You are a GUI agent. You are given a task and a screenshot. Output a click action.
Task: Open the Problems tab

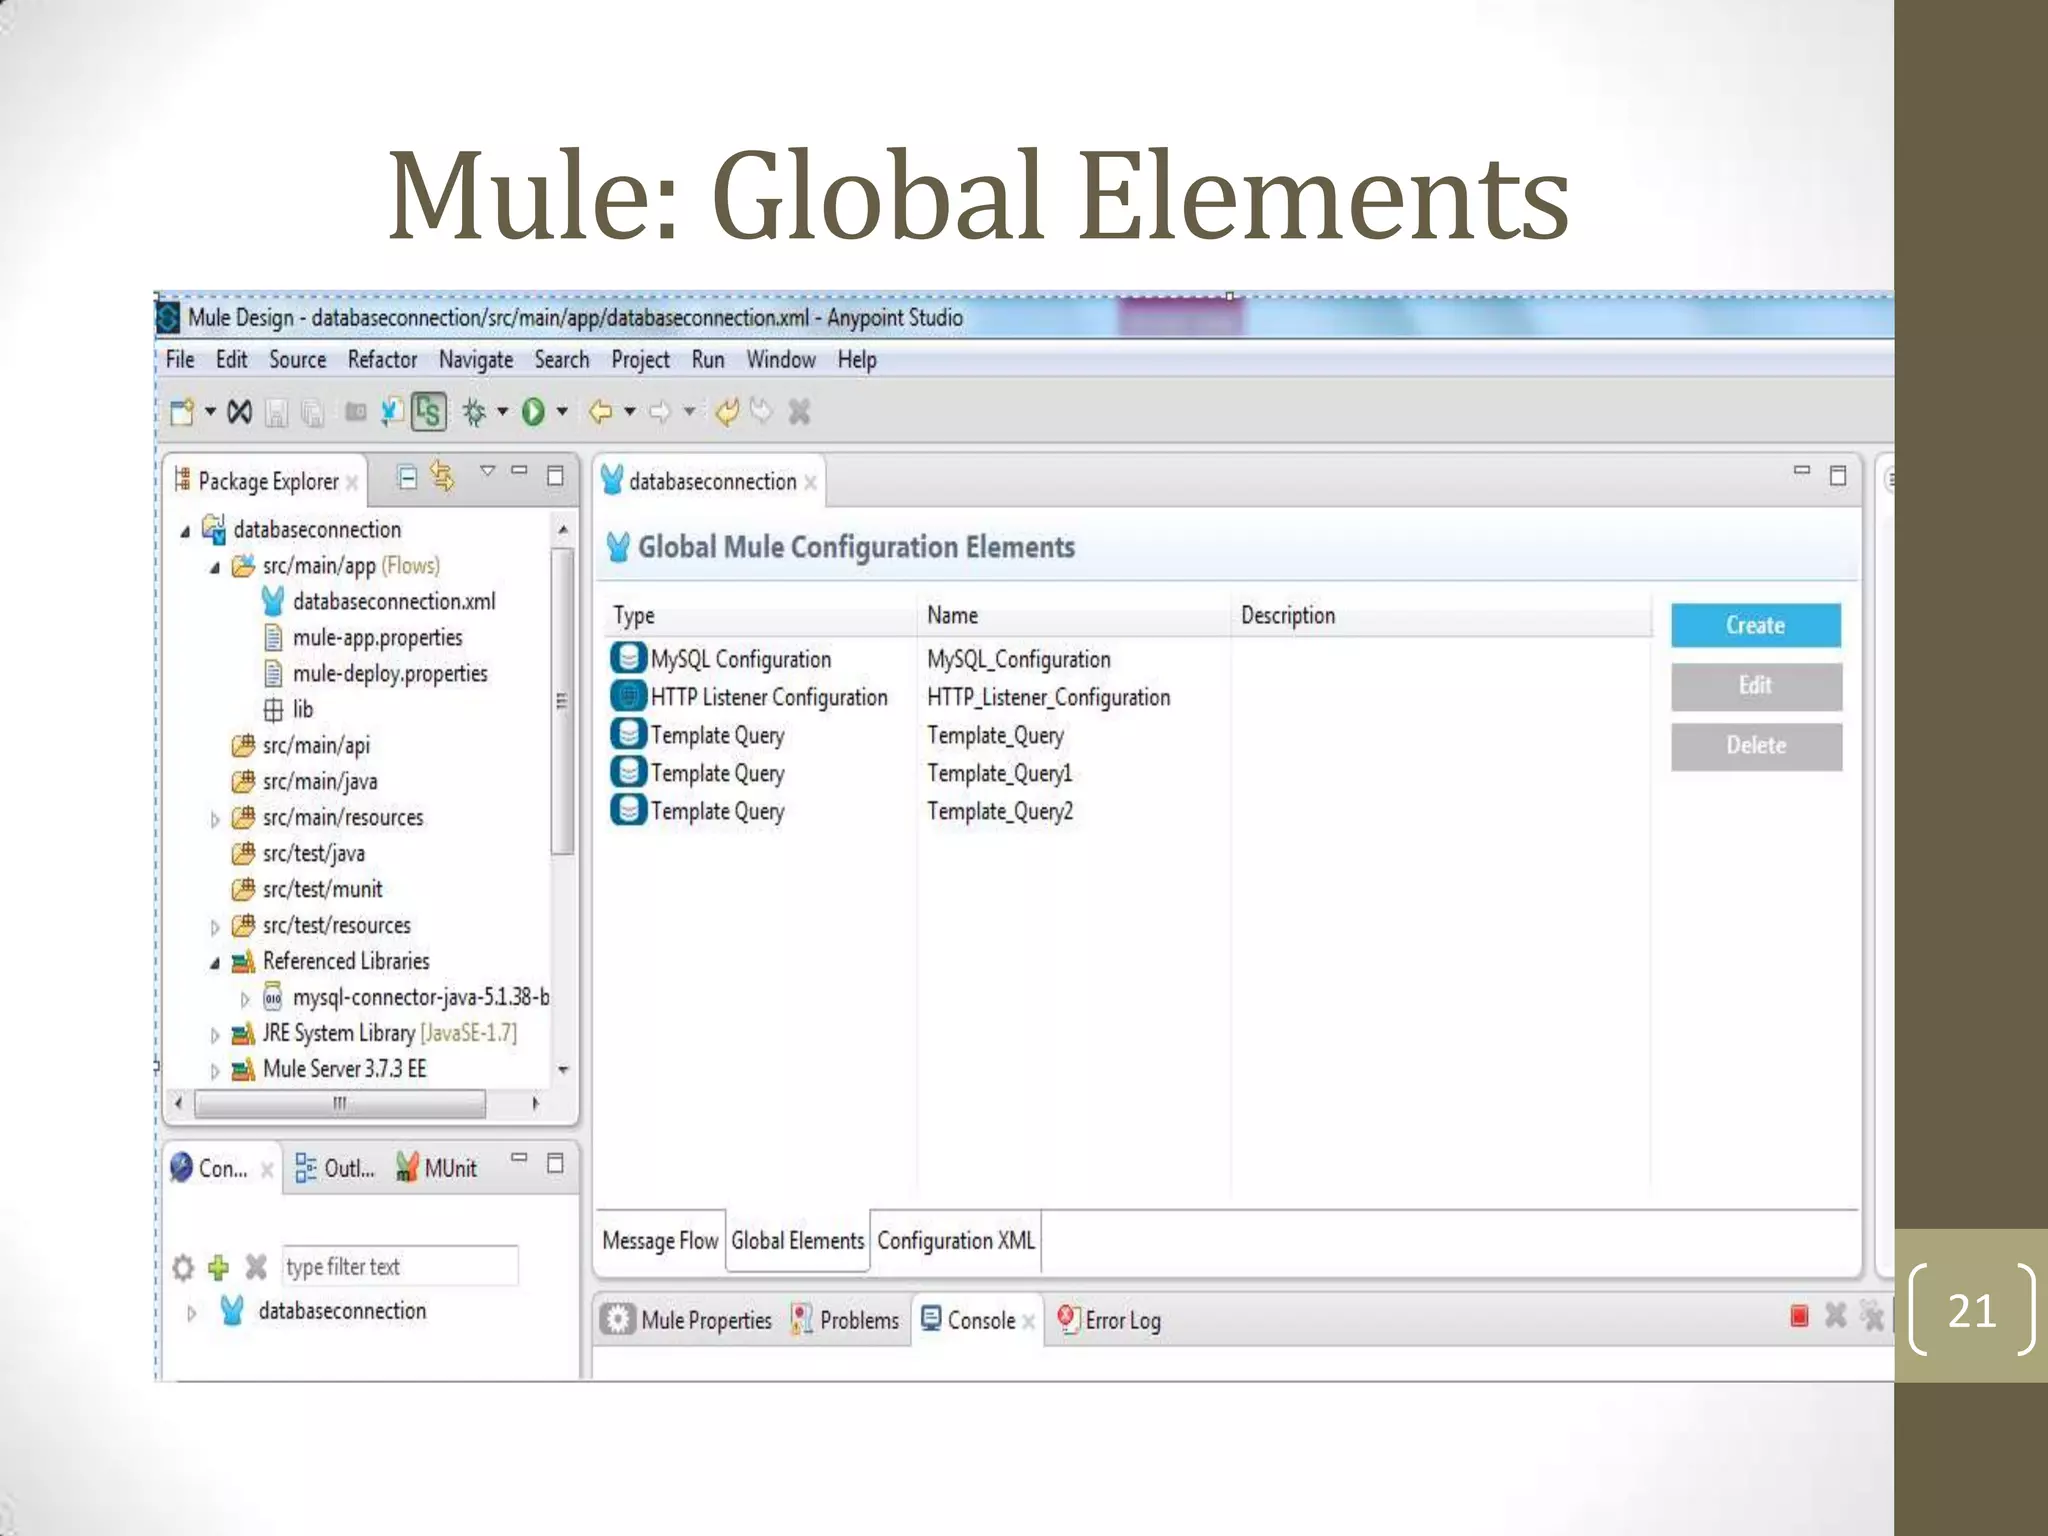click(x=846, y=1320)
